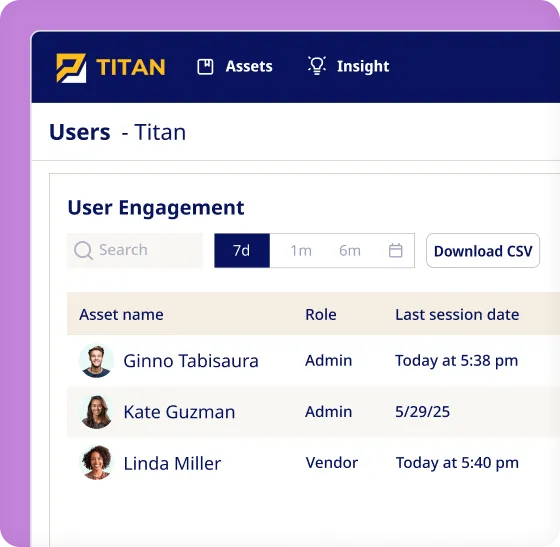
Task: Select the name Kate Guzman
Action: (179, 412)
